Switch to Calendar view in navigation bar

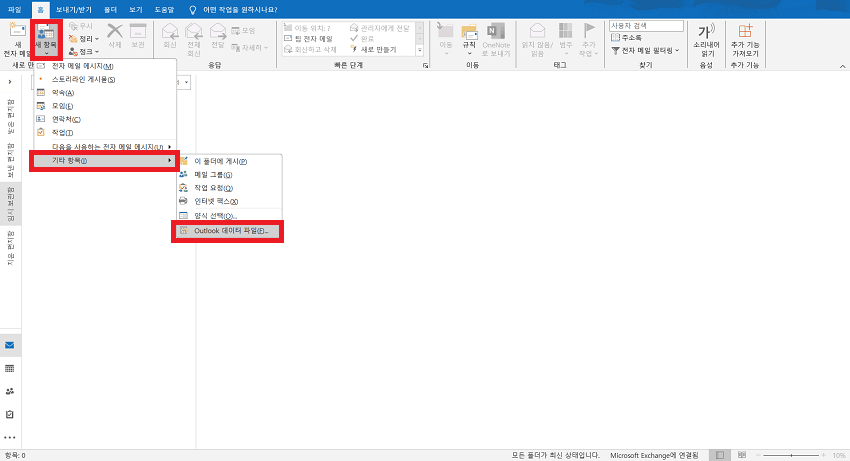(10, 369)
